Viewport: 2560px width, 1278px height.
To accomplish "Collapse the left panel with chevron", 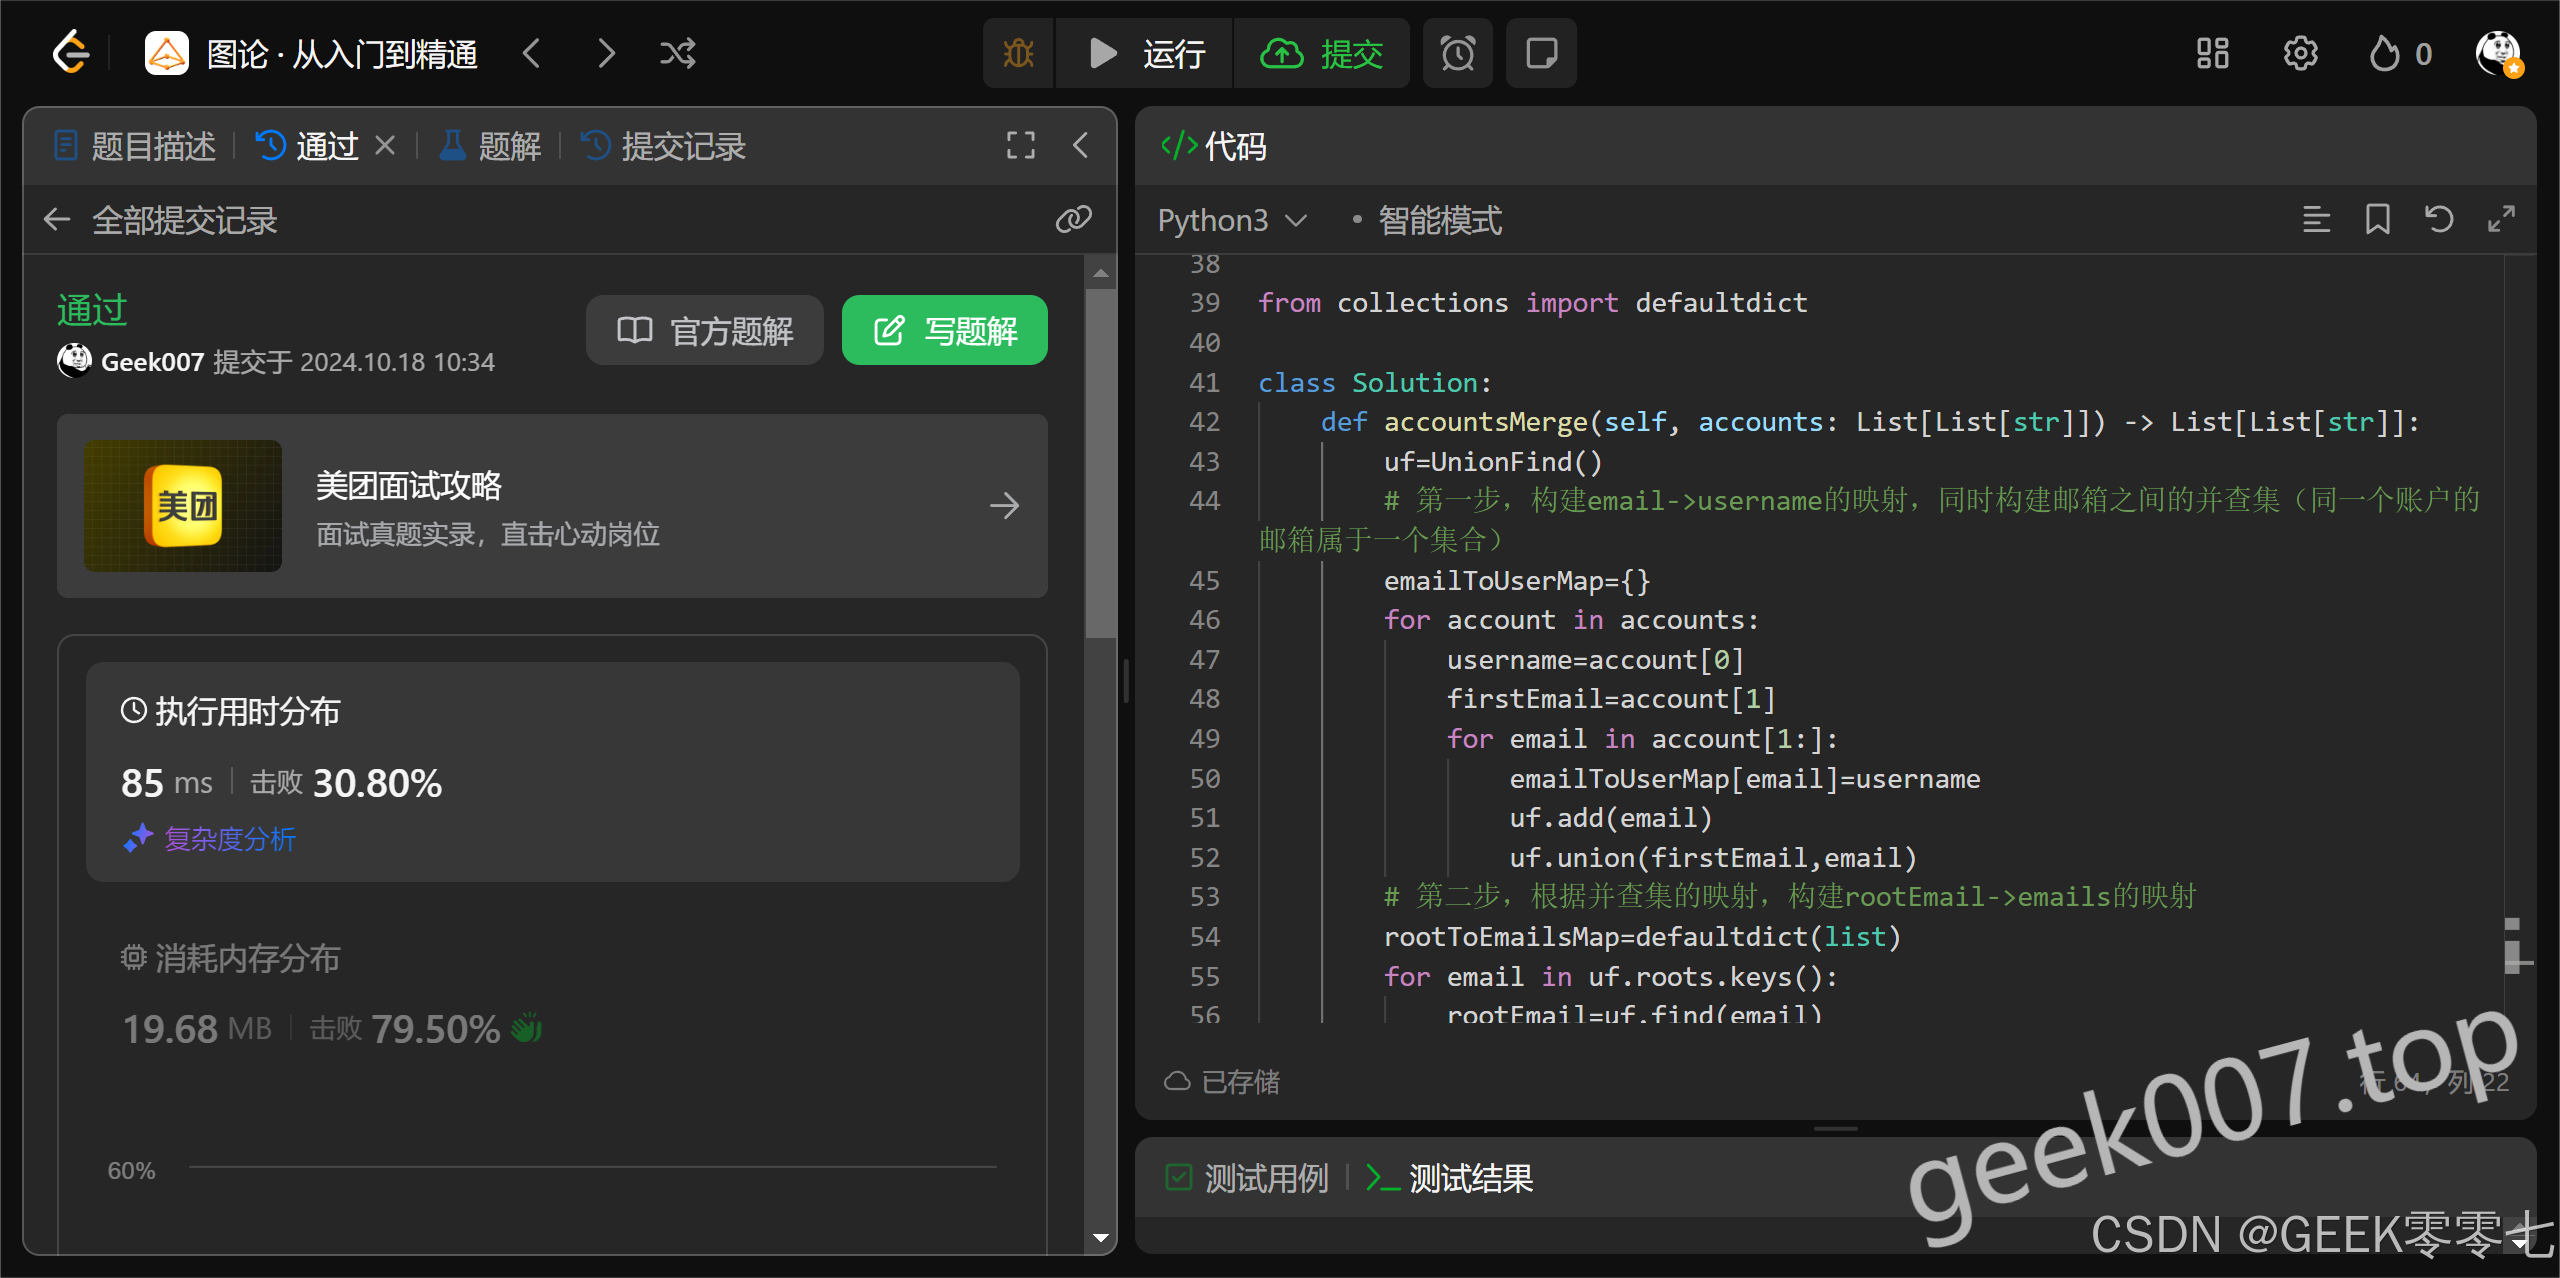I will point(1081,146).
